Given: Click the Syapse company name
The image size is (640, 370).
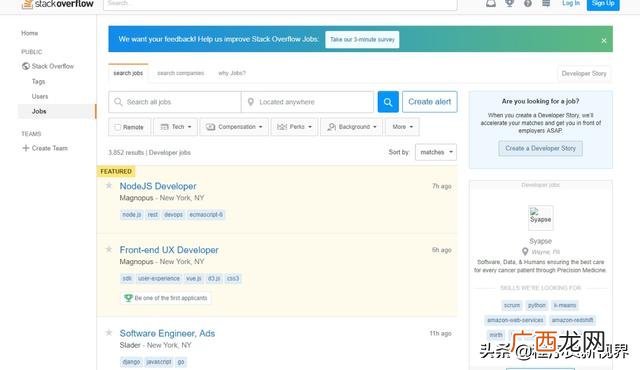Looking at the screenshot, I should 540,241.
